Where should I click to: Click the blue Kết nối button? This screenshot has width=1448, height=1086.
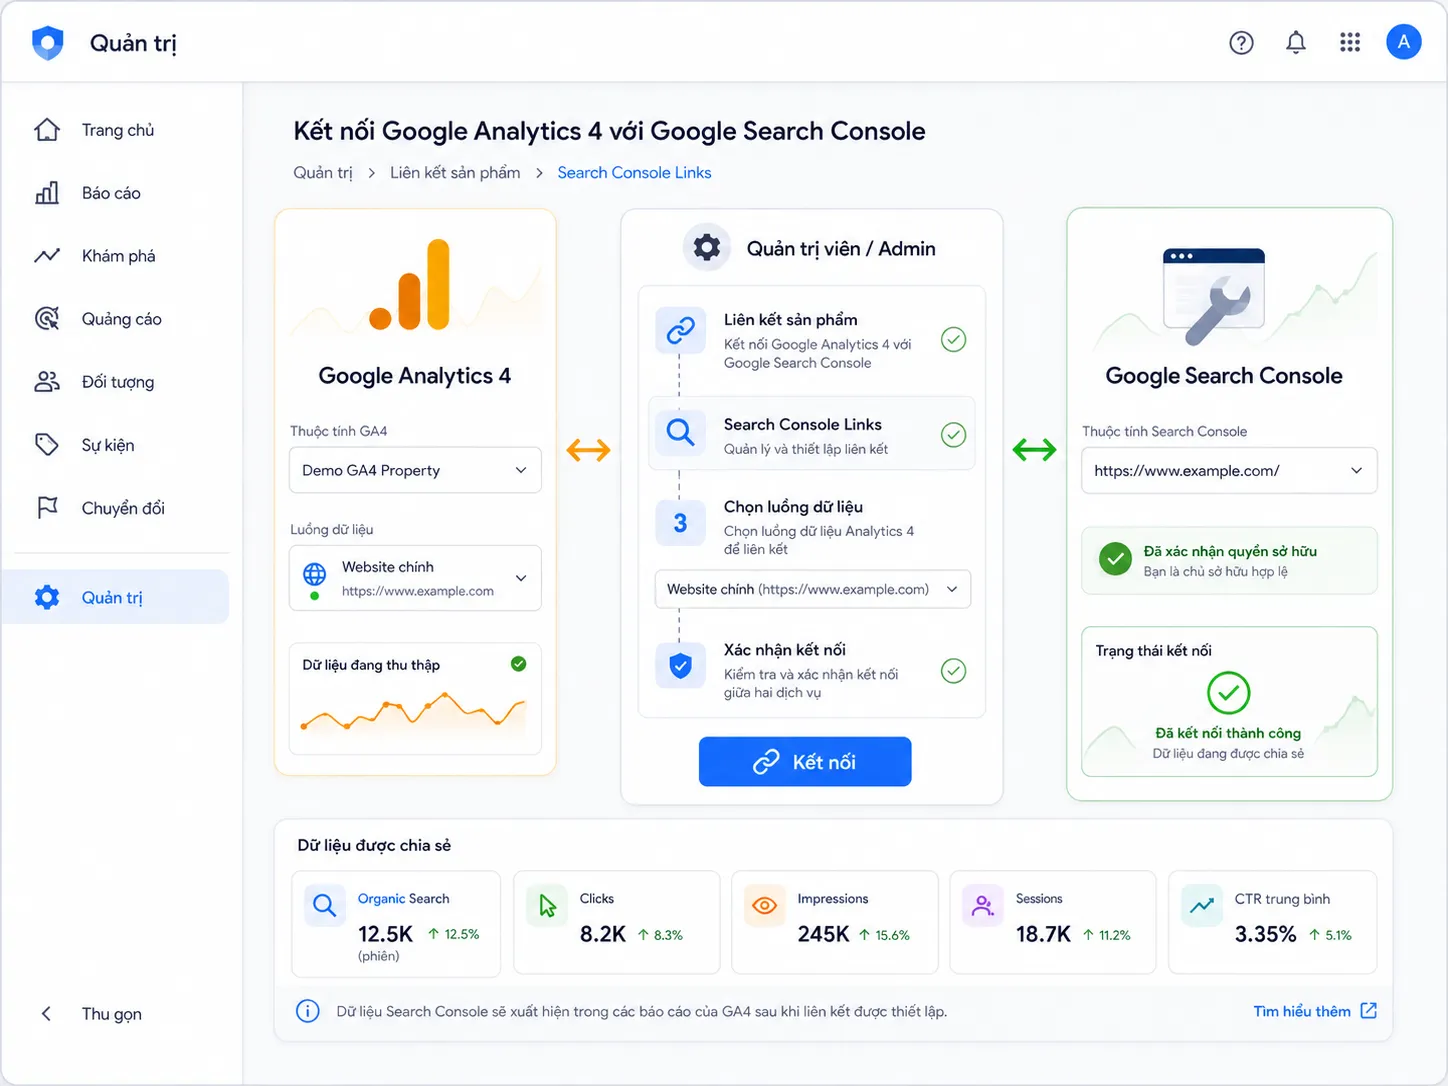tap(805, 762)
